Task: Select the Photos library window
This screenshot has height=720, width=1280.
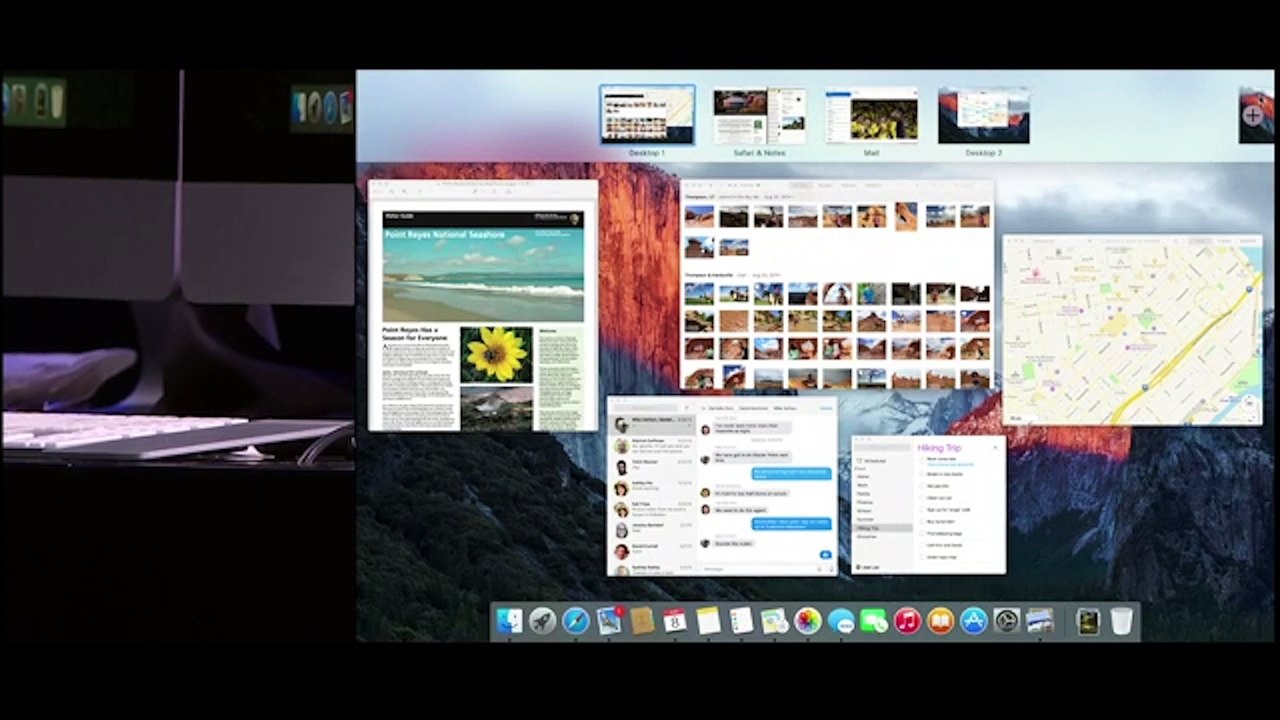Action: (x=837, y=284)
